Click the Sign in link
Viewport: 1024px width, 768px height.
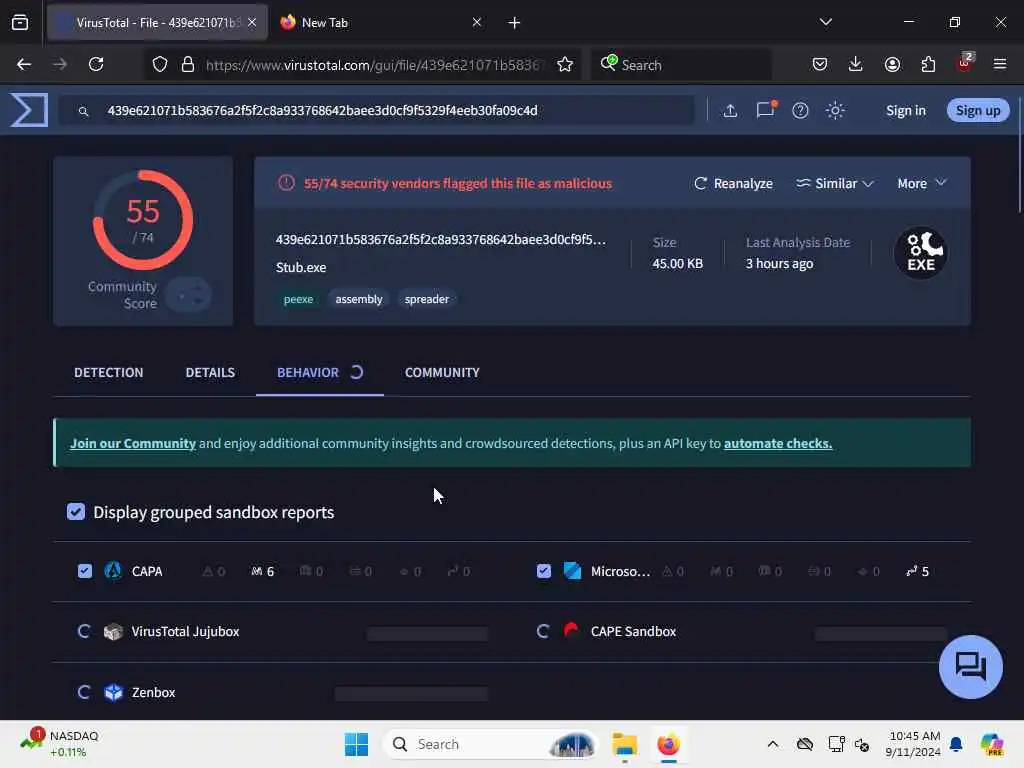click(x=905, y=110)
